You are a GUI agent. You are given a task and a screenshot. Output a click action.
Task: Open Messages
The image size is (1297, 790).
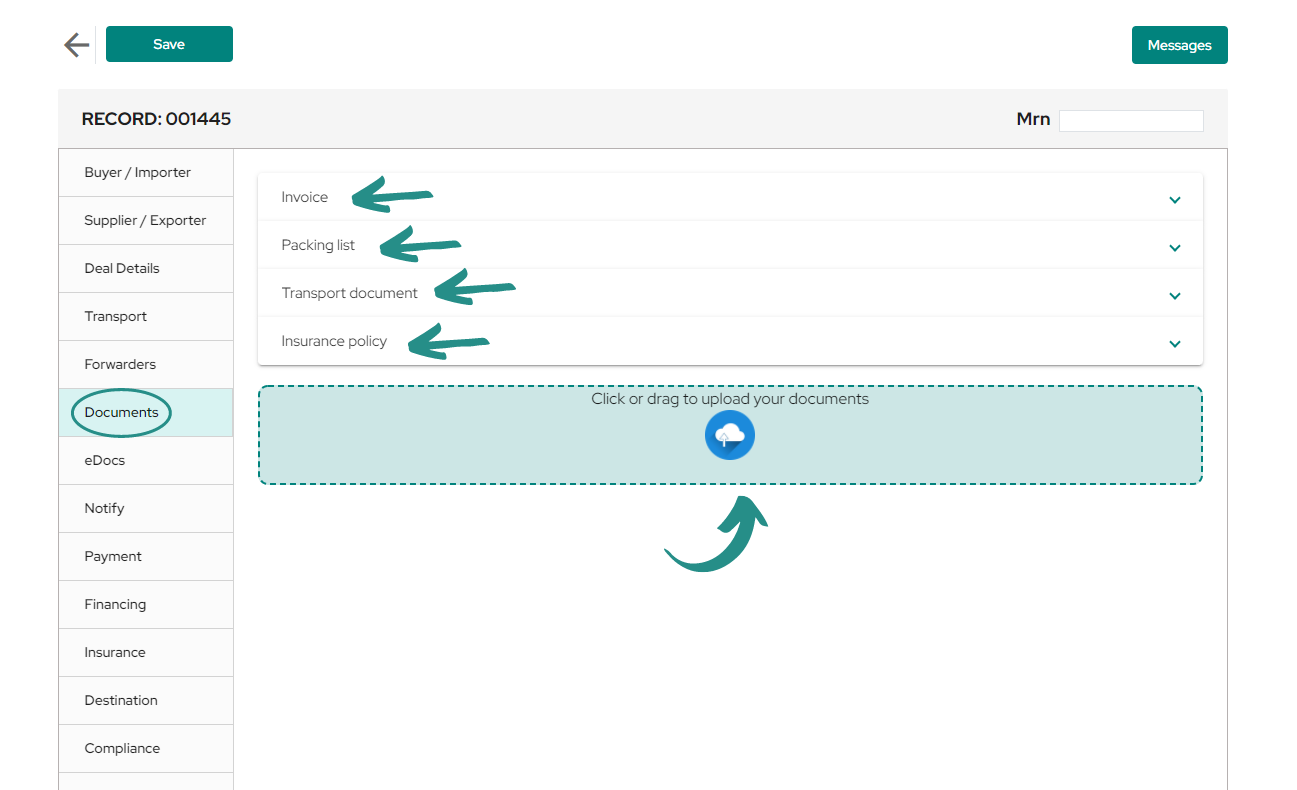1179,45
